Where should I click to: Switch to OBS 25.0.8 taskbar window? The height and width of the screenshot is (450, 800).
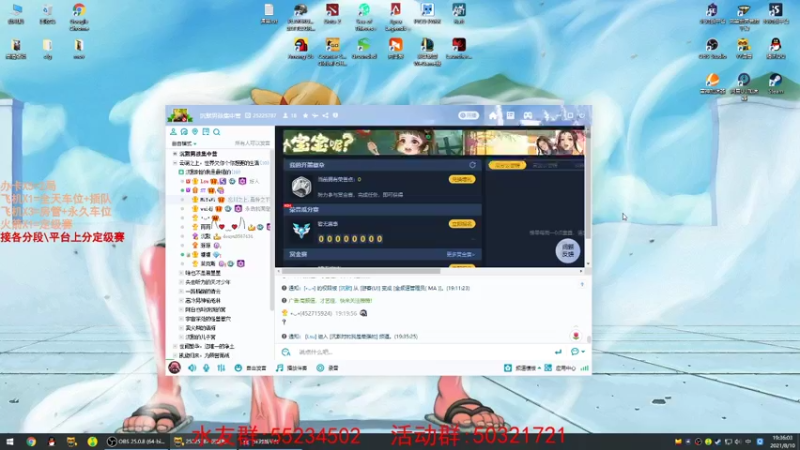(x=136, y=441)
